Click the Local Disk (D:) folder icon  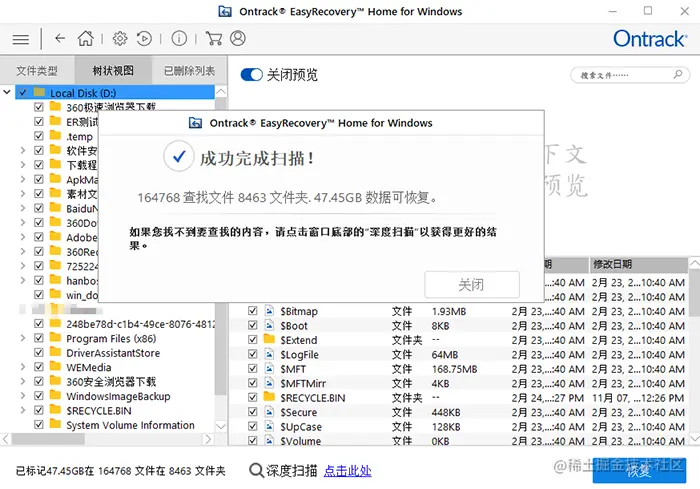pos(39,92)
